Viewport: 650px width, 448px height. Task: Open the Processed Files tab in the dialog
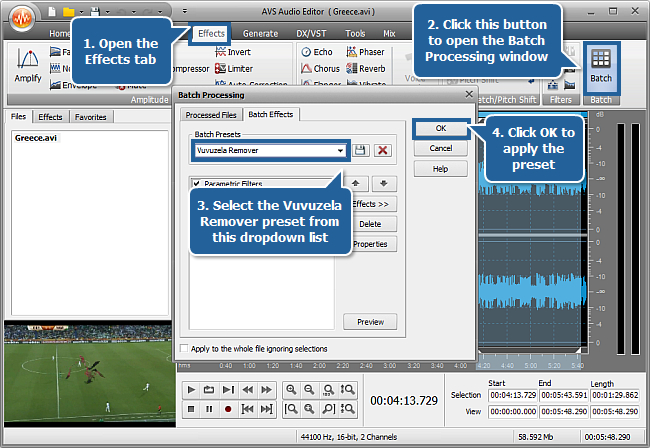[211, 115]
